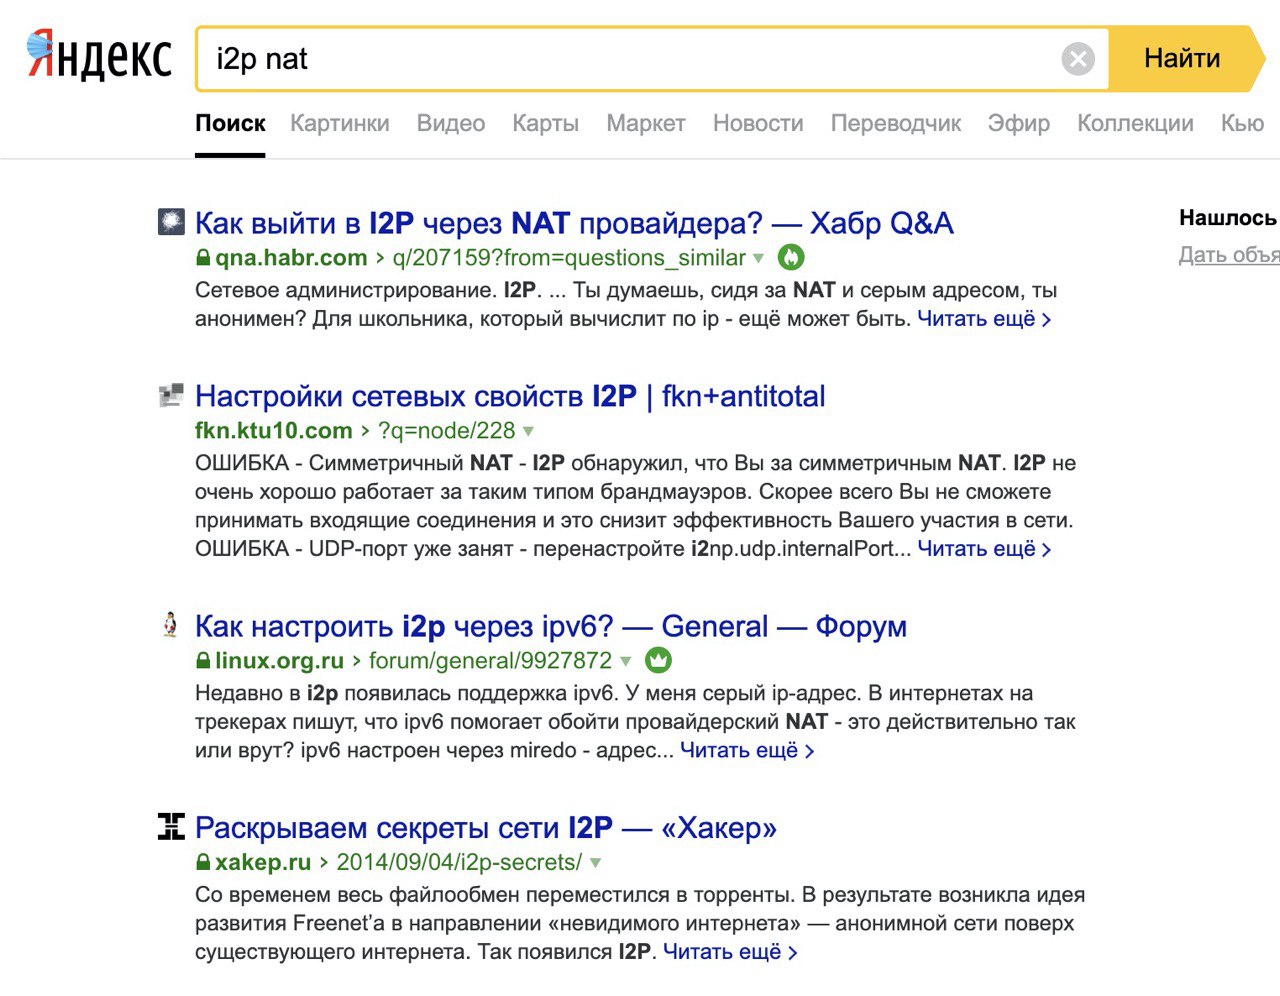Open the ?q=node/228 path link
The height and width of the screenshot is (996, 1280).
click(446, 431)
